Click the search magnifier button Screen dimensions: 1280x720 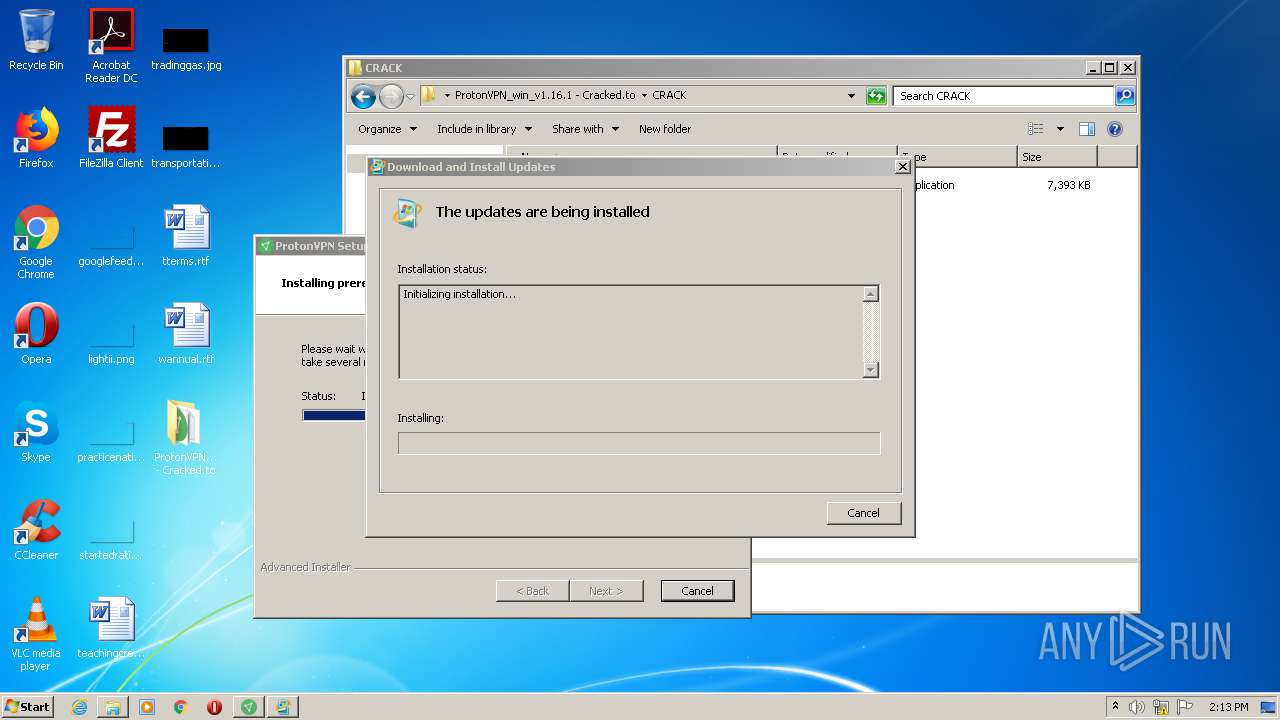[1125, 96]
